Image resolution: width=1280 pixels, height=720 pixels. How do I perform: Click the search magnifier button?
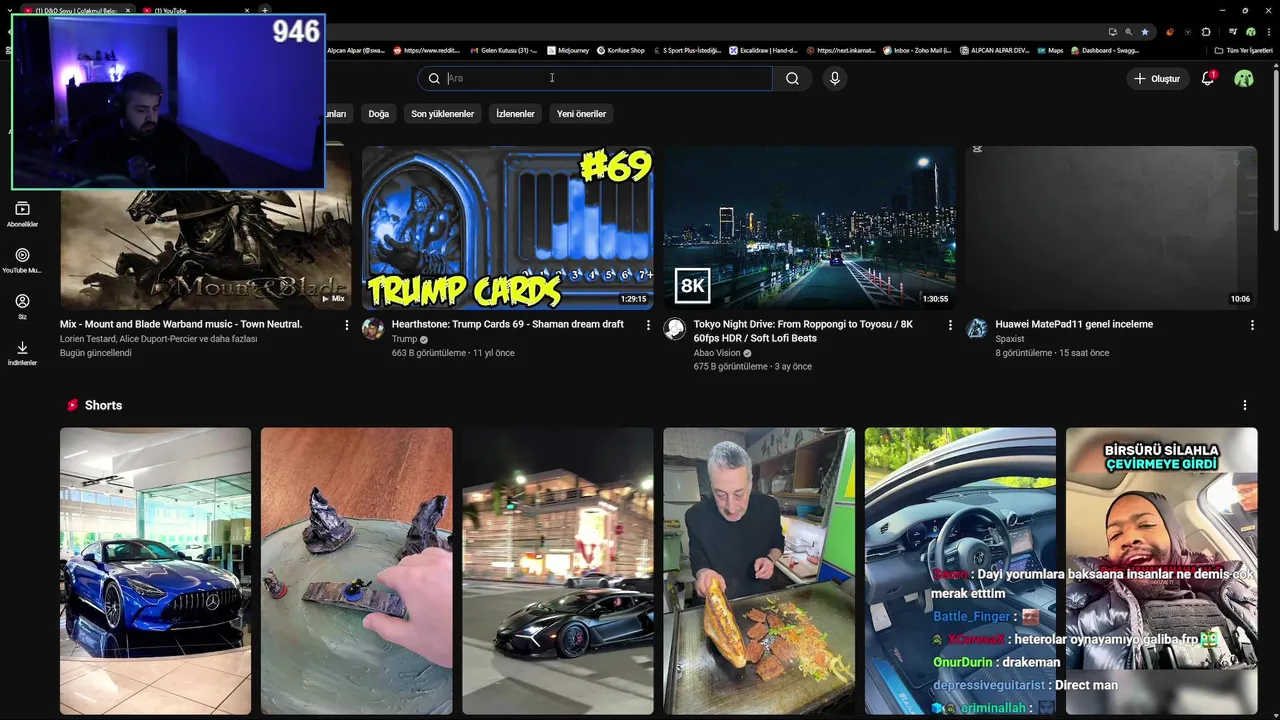(792, 78)
